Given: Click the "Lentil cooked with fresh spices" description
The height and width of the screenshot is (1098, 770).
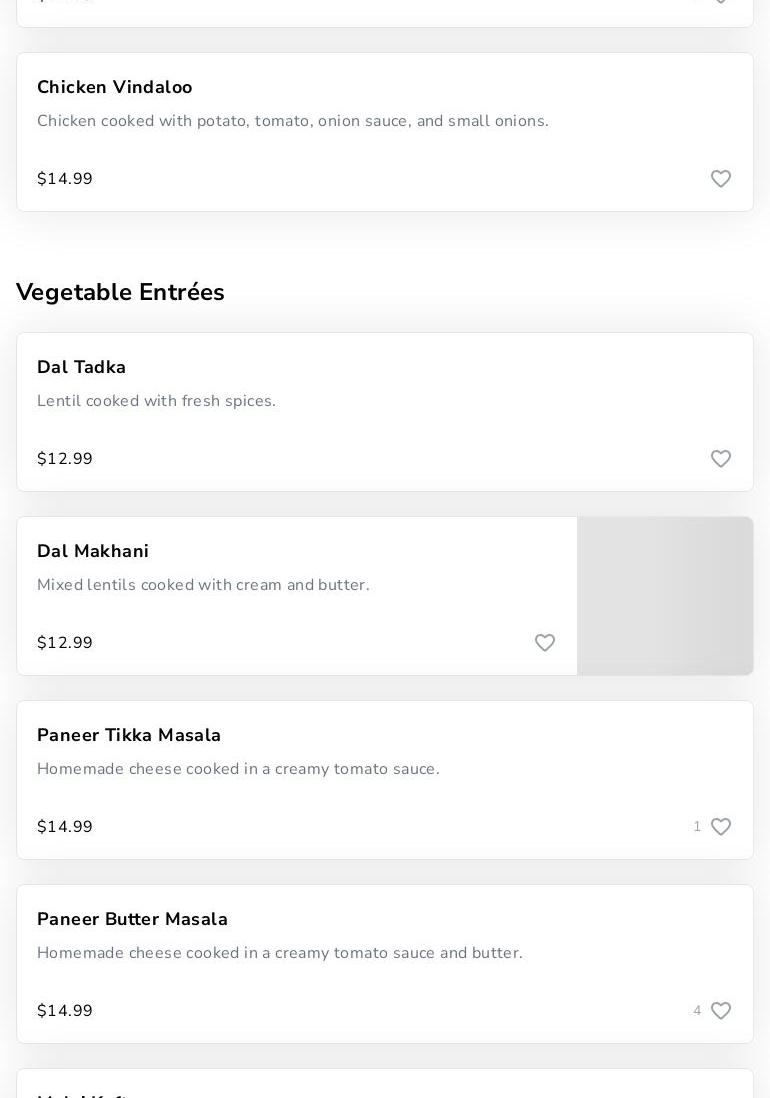Looking at the screenshot, I should (x=156, y=401).
